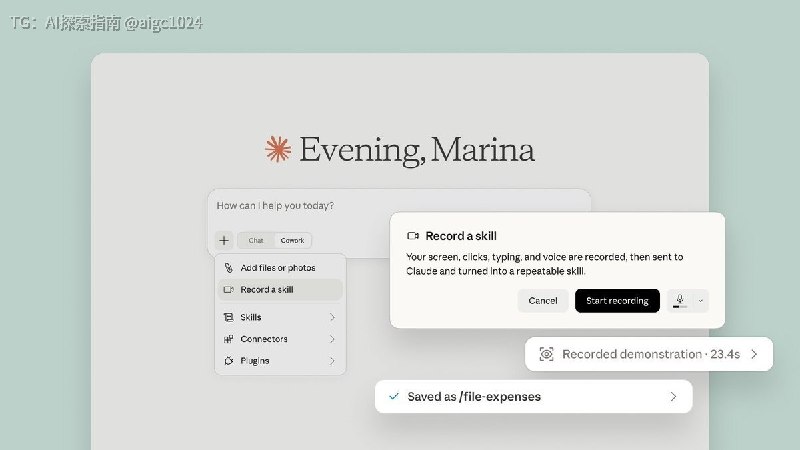Viewport: 800px width, 450px height.
Task: Click the Evening, Marina greeting text
Action: [x=417, y=150]
